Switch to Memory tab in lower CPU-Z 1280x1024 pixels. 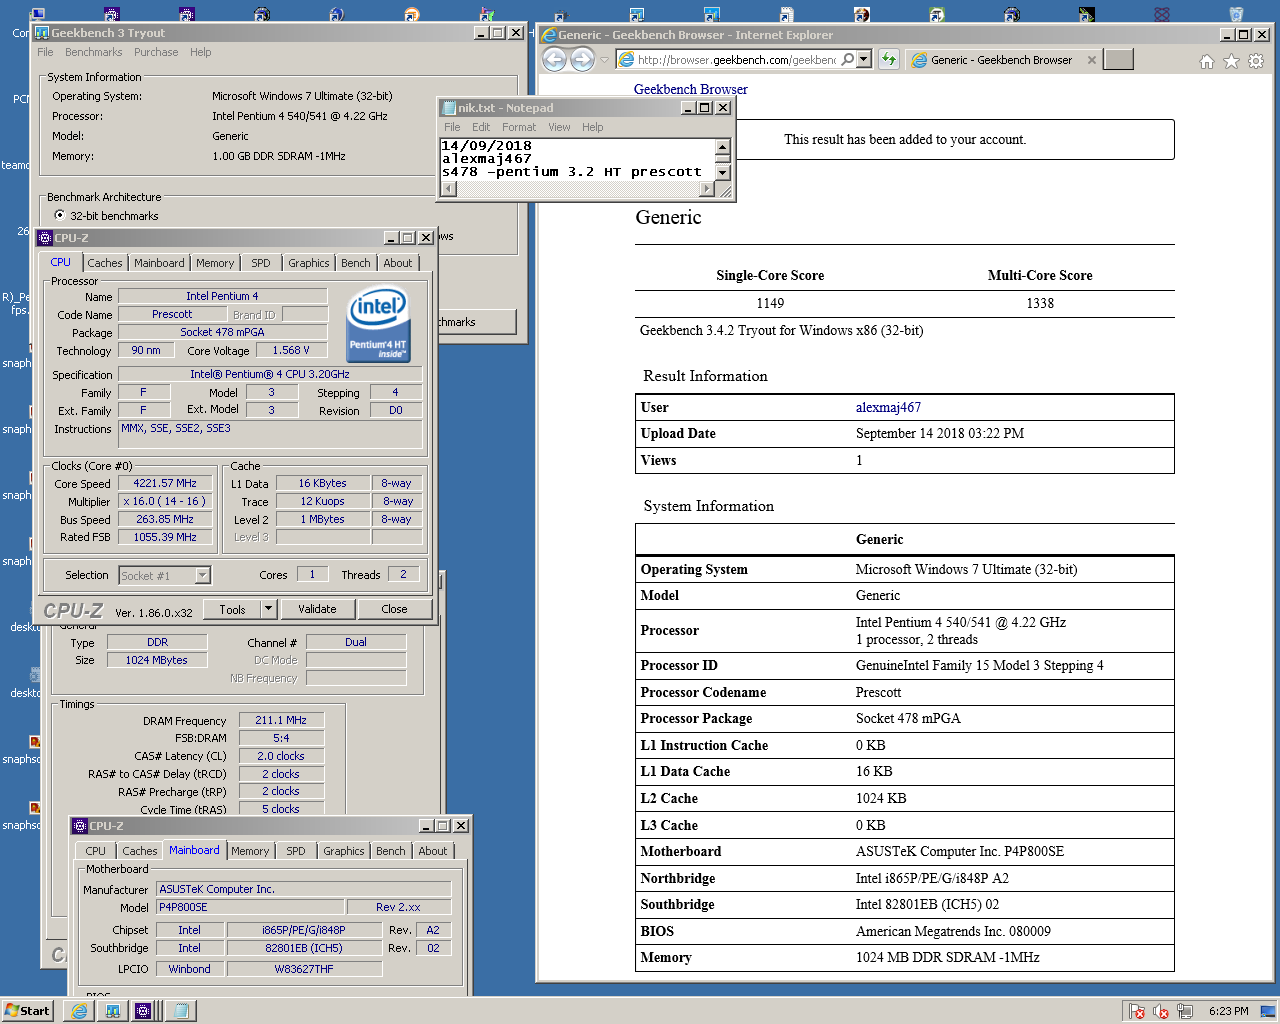click(x=250, y=851)
